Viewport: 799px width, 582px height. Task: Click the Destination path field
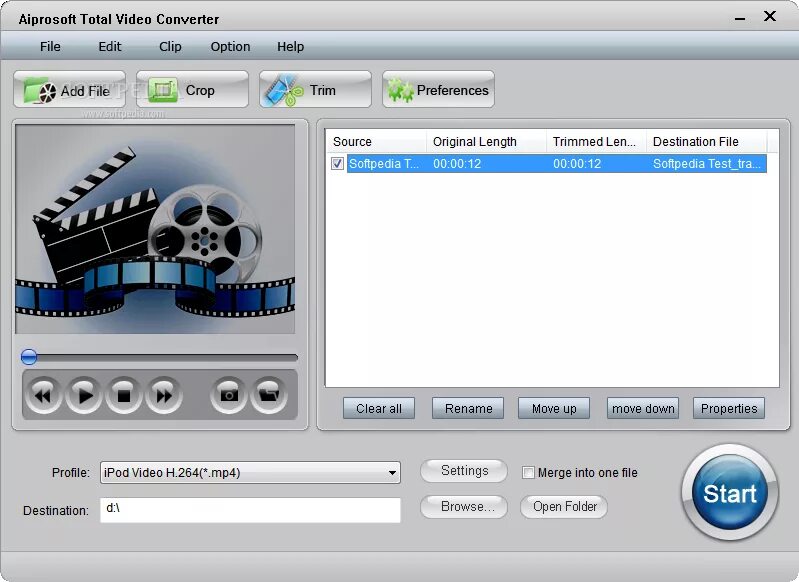pos(250,510)
